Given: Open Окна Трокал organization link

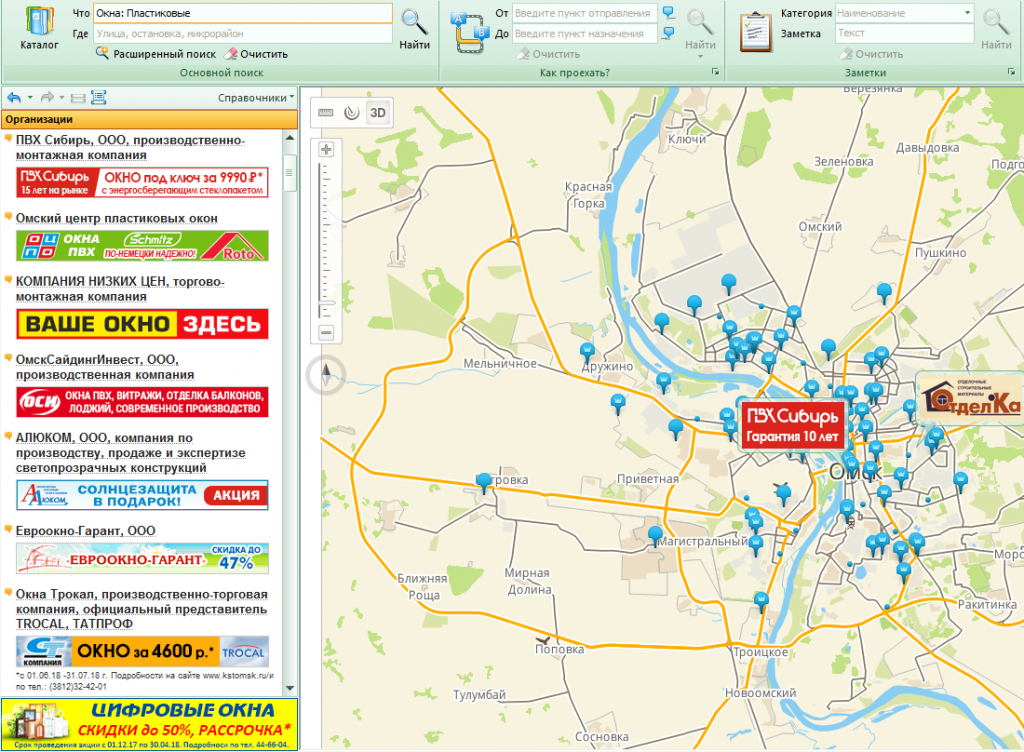Looking at the screenshot, I should (x=142, y=609).
